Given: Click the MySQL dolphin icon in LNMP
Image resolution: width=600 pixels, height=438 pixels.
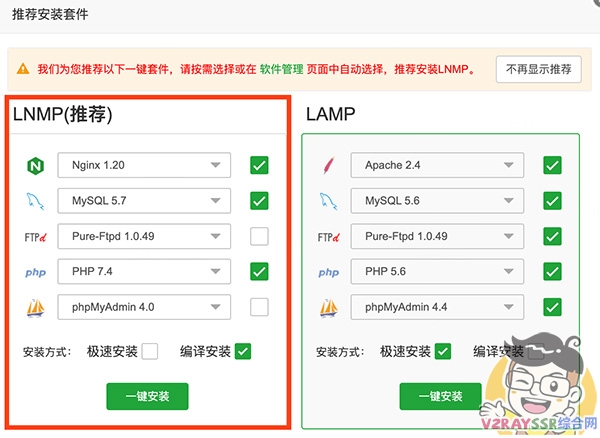Looking at the screenshot, I should pyautogui.click(x=35, y=201).
